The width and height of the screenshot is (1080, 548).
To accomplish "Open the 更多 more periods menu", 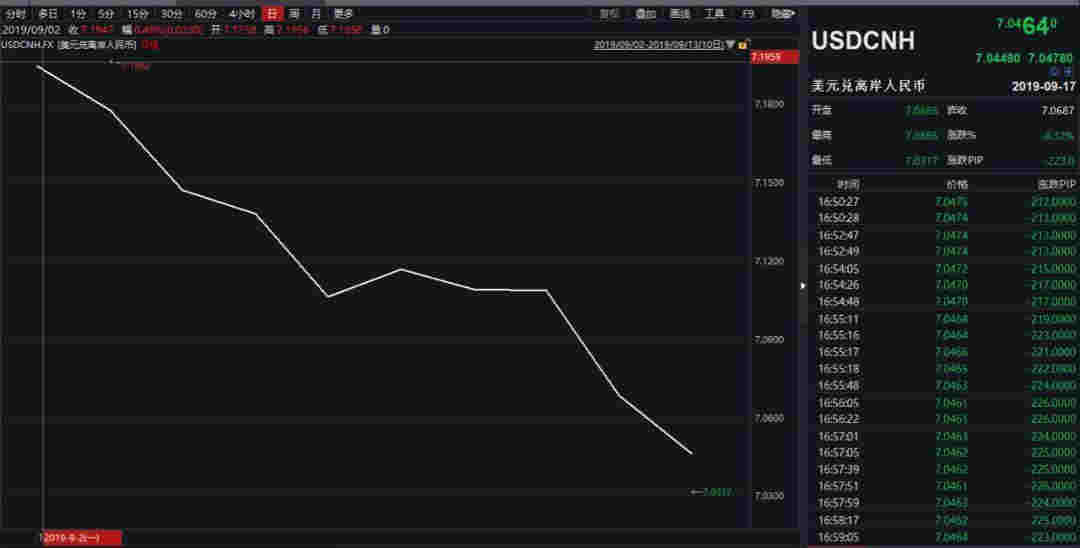I will point(343,14).
